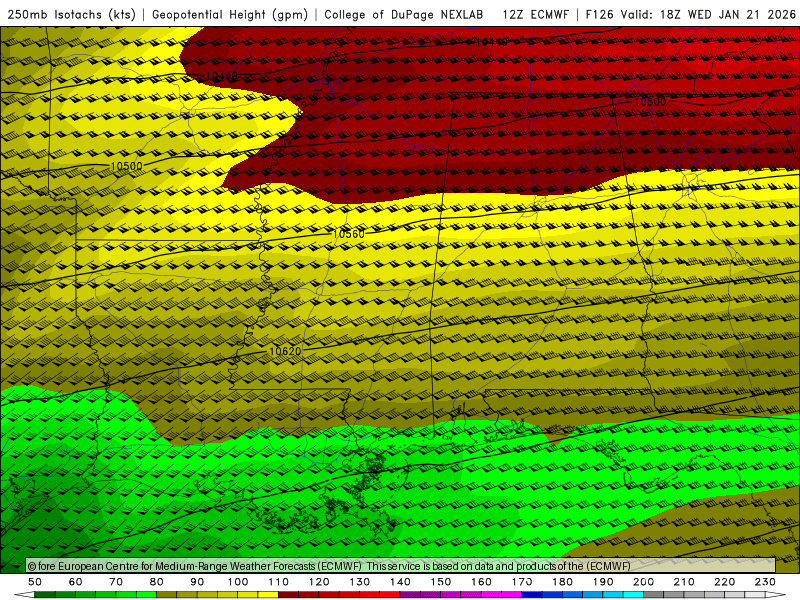Pick the darkest green swatch starting at 50
The image size is (800, 600).
[x=45, y=595]
